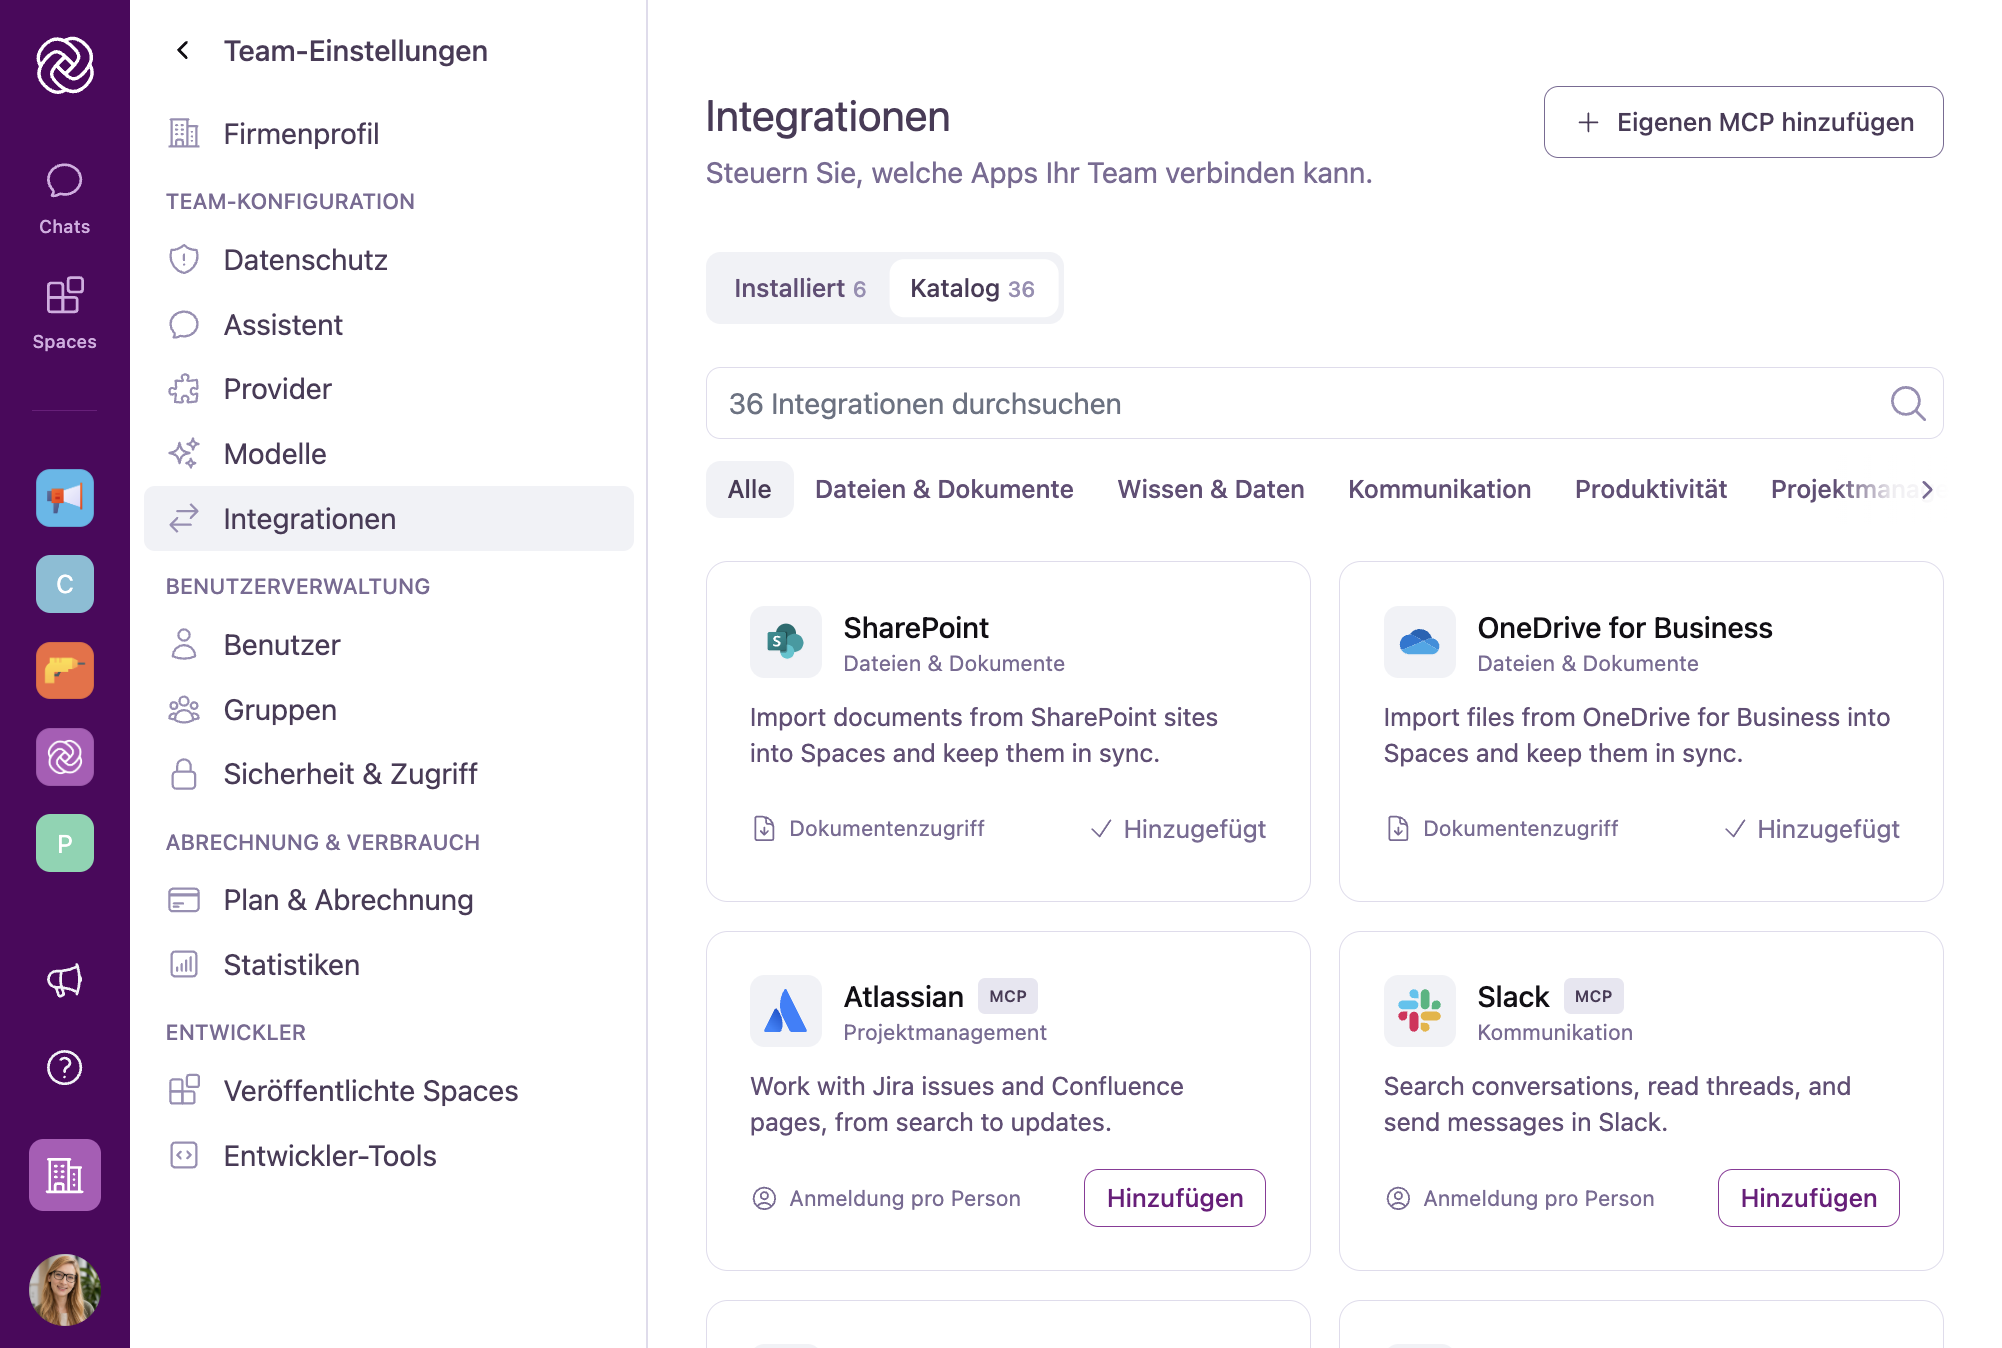Add the Slack integration via Hinzufügen
The image size is (2002, 1348).
pyautogui.click(x=1809, y=1198)
